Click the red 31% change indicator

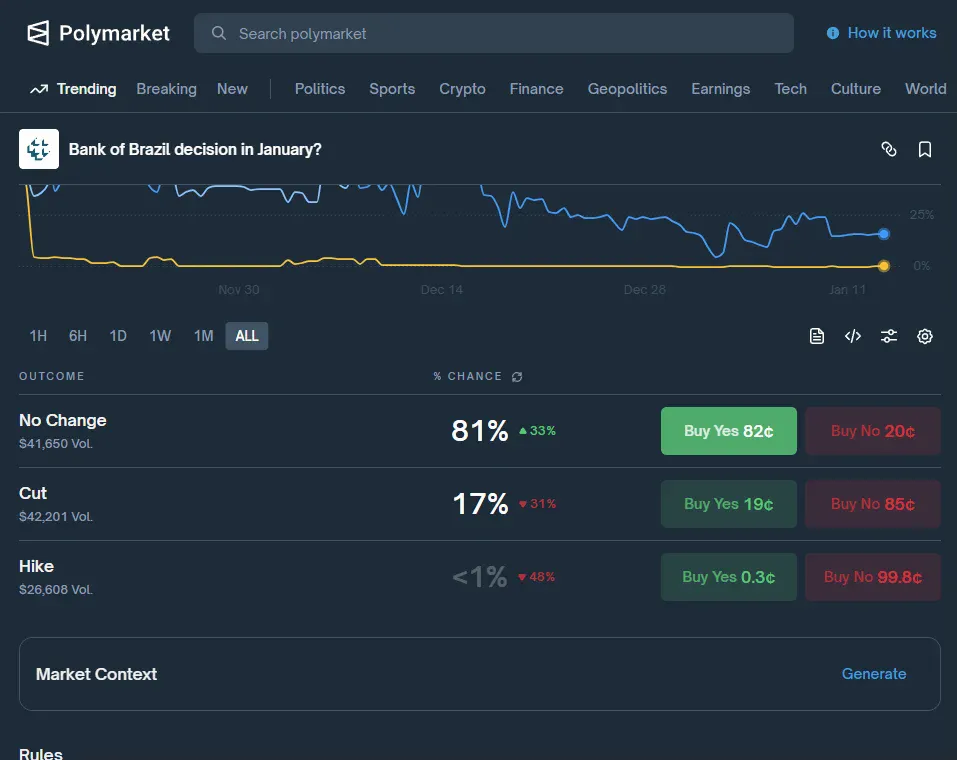point(538,504)
